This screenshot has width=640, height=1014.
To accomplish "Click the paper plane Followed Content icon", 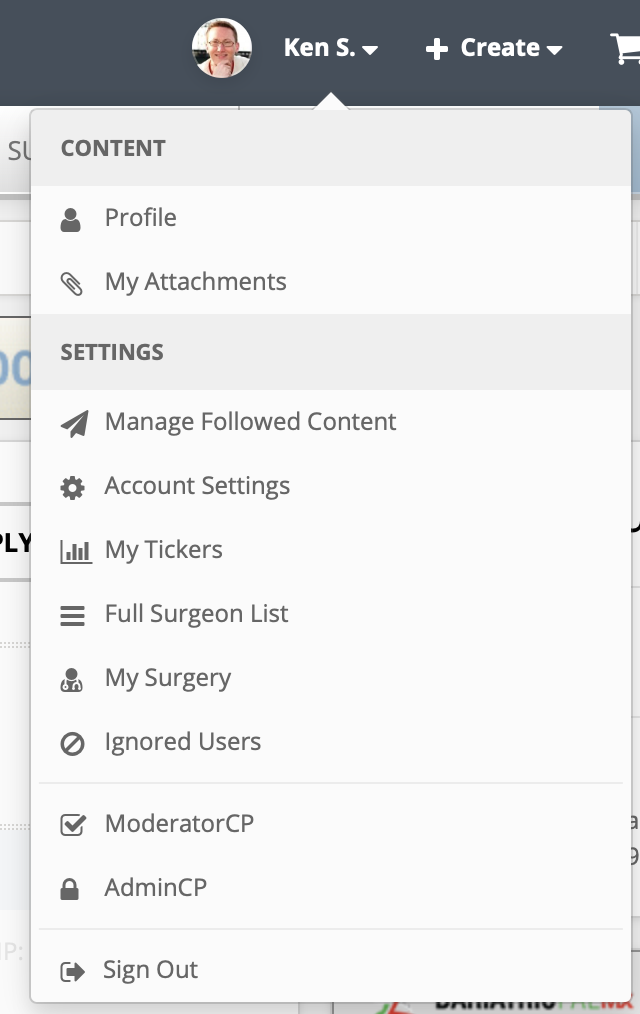I will coord(74,424).
